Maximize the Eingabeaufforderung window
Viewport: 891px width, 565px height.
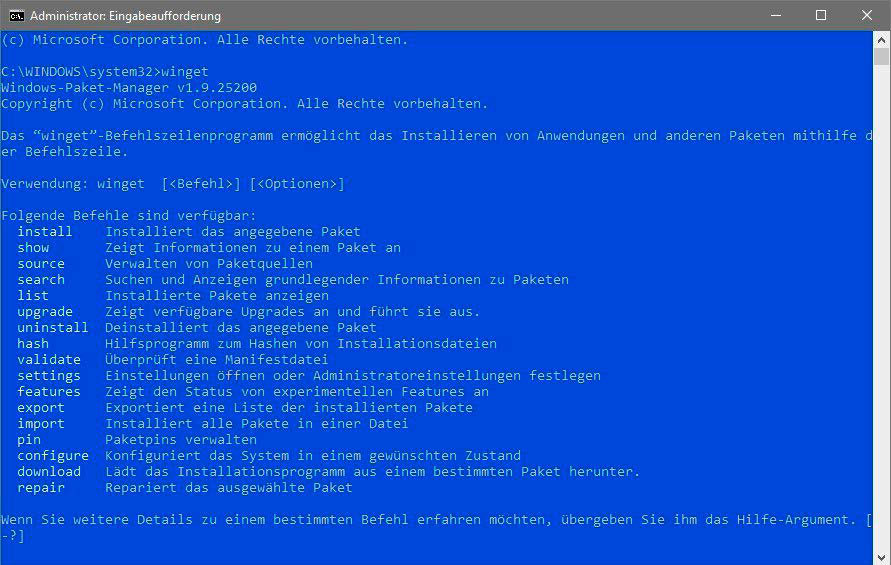821,16
